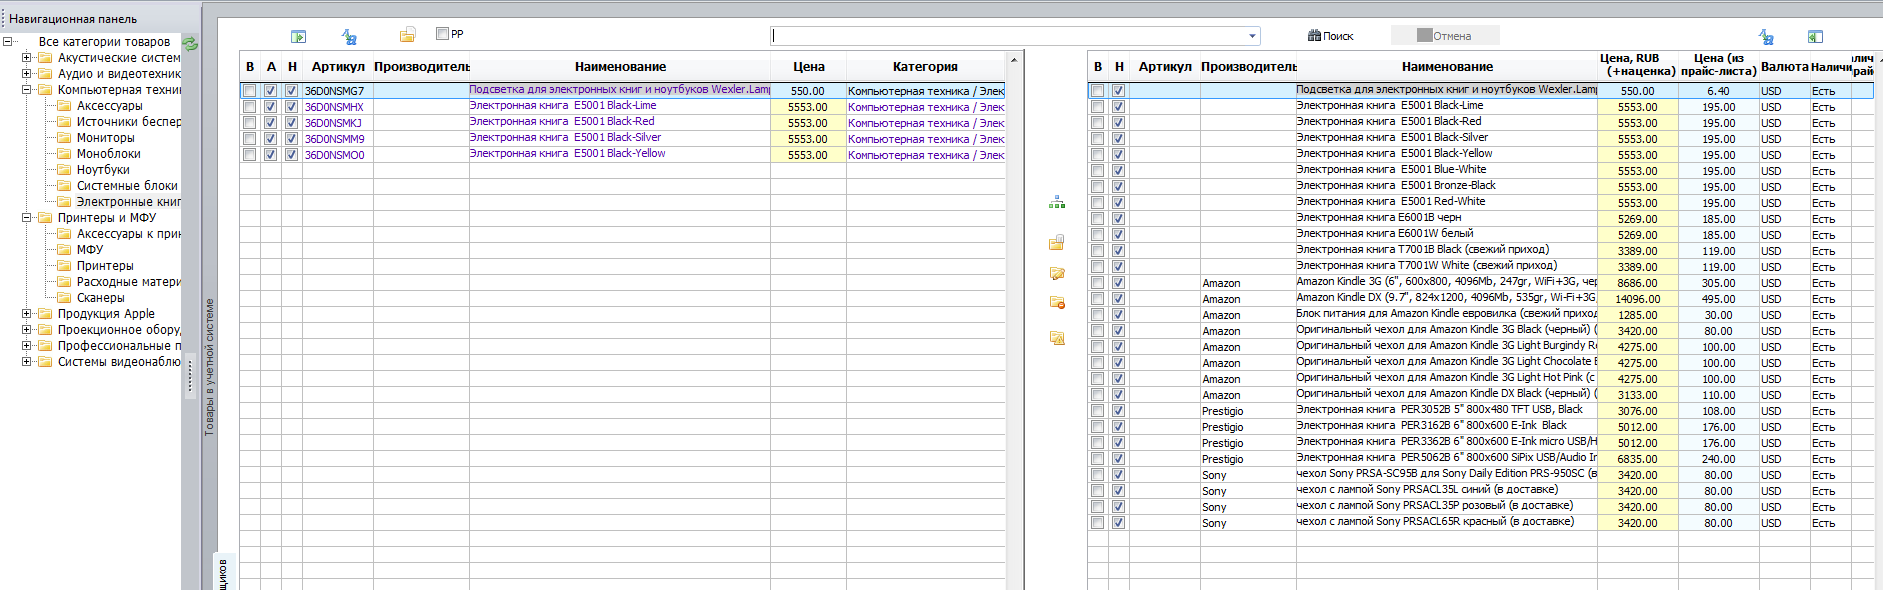Sort right table by Цена, RUB (+наценка) header
The image size is (1883, 590).
point(1638,65)
